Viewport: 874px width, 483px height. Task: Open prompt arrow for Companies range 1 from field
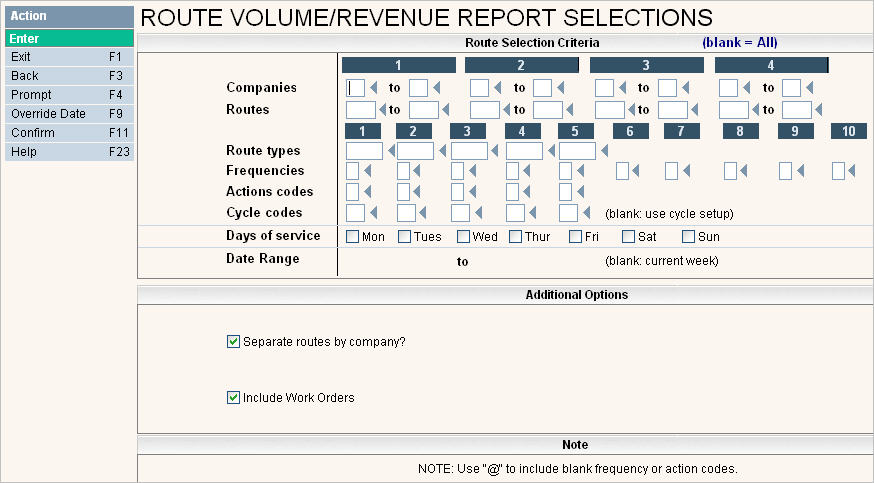373,87
